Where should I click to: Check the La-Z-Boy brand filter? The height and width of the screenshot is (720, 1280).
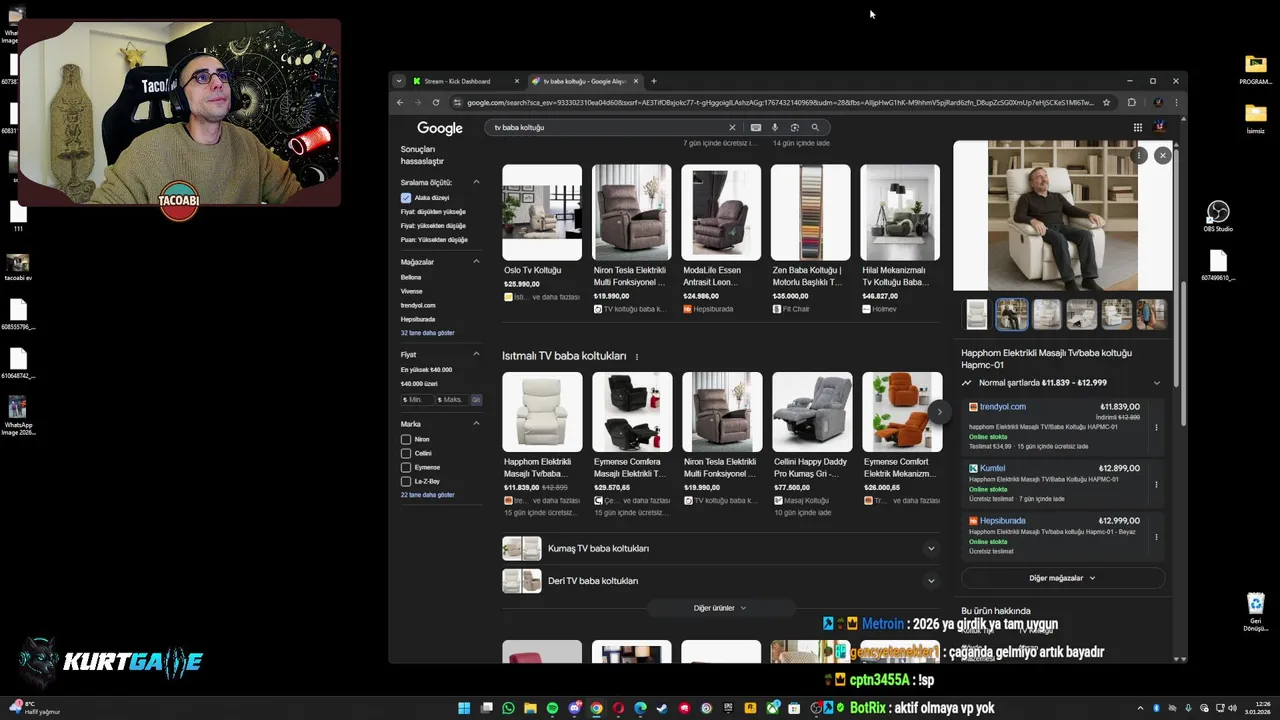click(x=406, y=481)
